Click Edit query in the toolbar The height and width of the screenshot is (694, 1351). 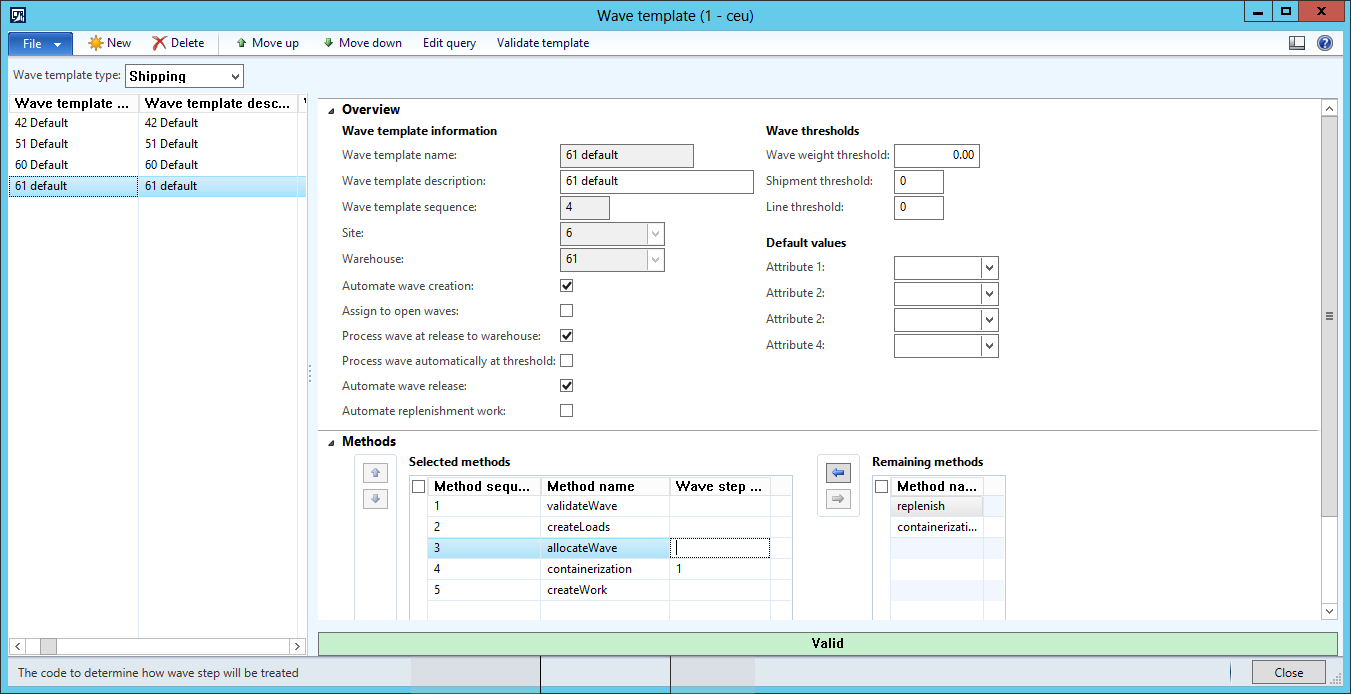click(449, 43)
